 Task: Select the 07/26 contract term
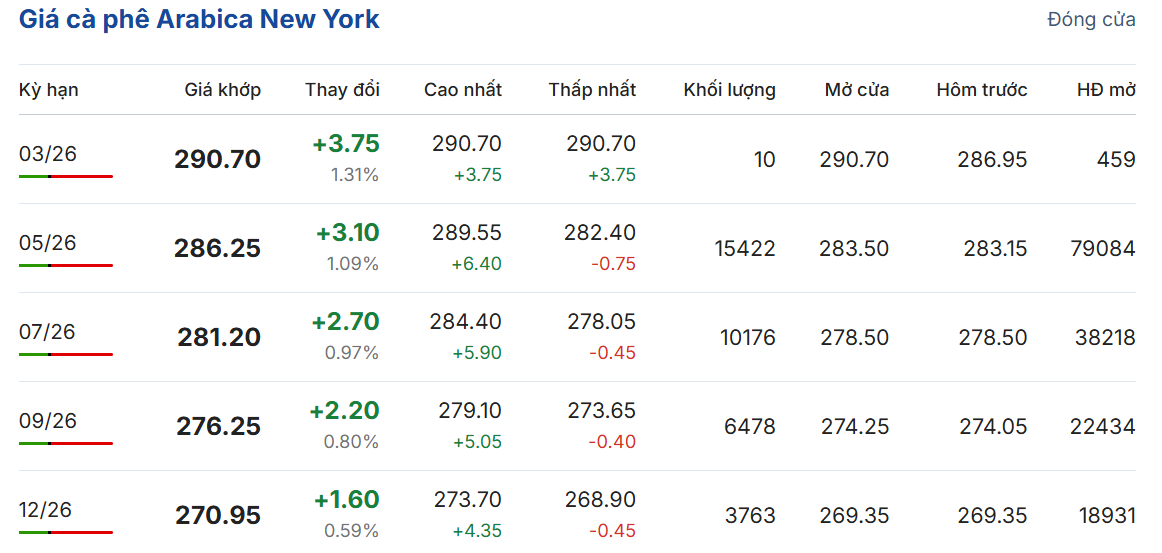tap(48, 332)
